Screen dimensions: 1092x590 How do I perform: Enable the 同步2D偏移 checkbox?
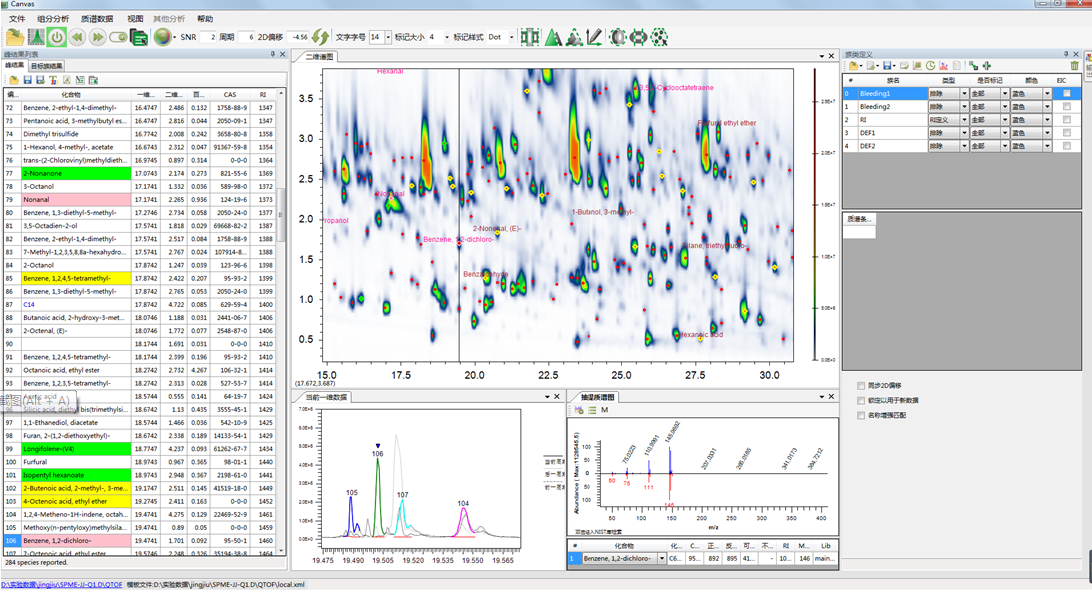tap(861, 385)
